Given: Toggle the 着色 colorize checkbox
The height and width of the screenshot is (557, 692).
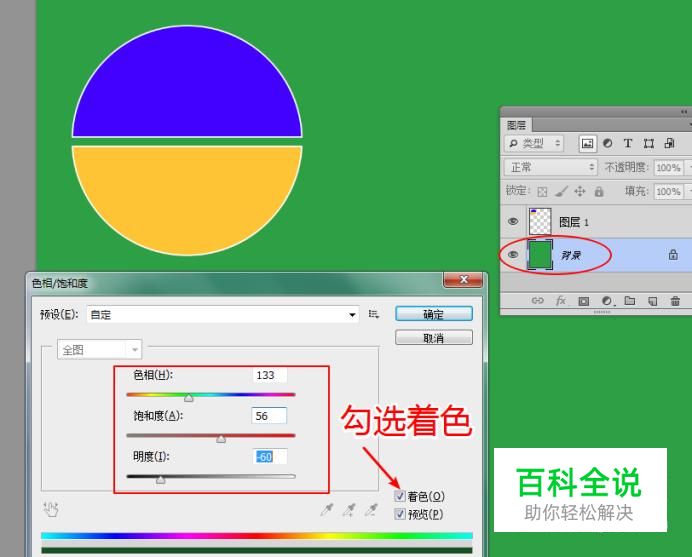Looking at the screenshot, I should (x=400, y=496).
